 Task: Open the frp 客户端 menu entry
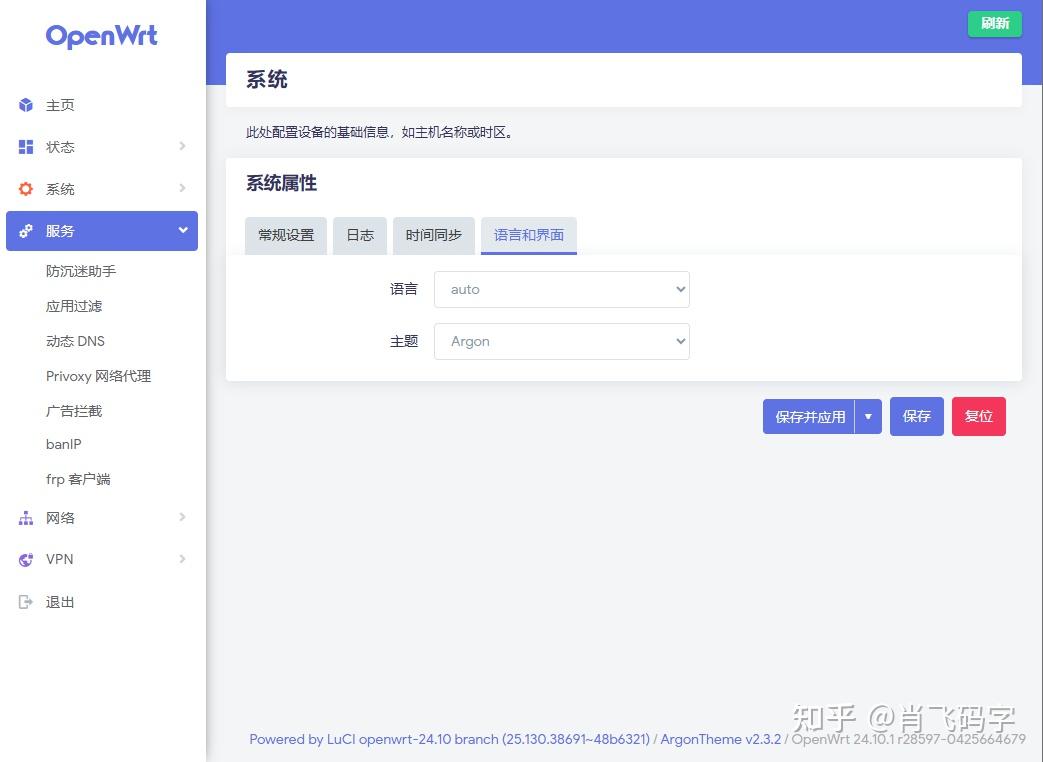click(78, 479)
